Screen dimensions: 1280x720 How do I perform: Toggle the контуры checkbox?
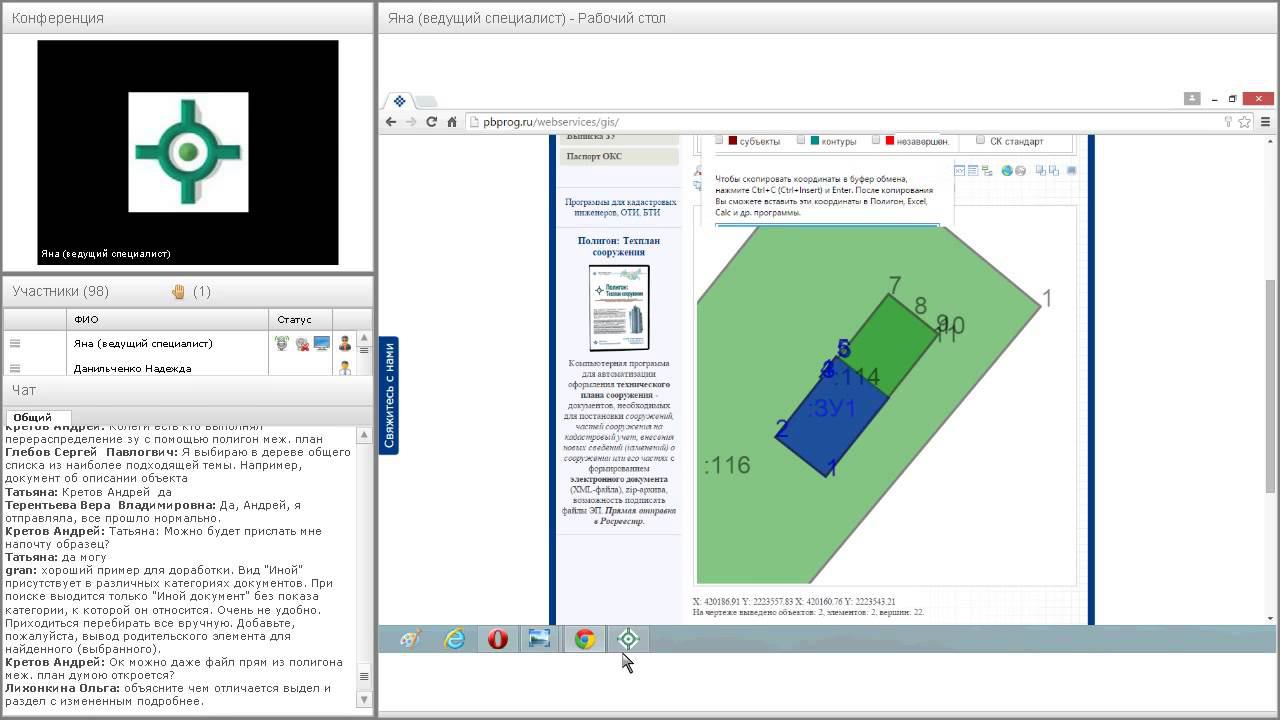point(801,141)
